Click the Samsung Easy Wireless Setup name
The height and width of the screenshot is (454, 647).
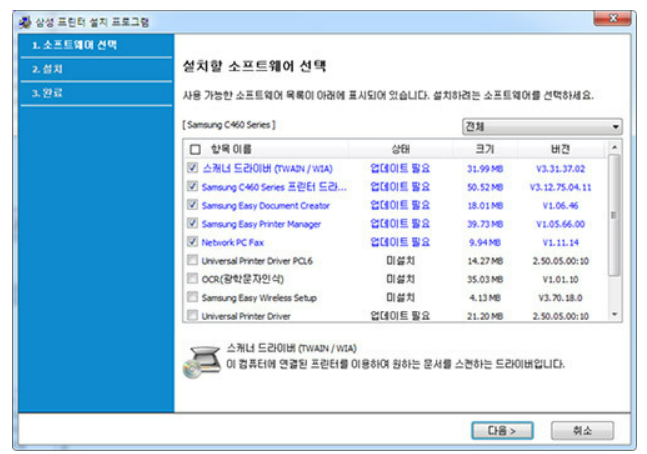click(259, 298)
